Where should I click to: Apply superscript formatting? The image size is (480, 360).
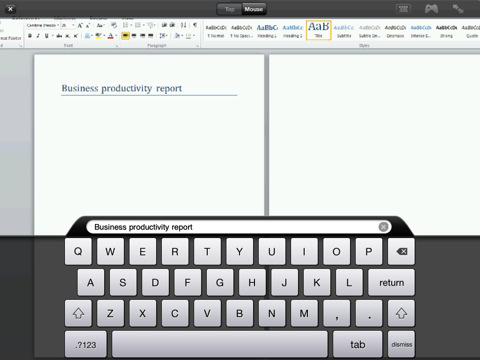tap(76, 36)
